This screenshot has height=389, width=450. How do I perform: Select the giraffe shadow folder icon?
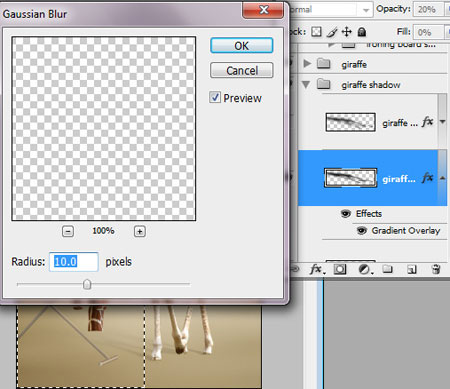[x=323, y=84]
